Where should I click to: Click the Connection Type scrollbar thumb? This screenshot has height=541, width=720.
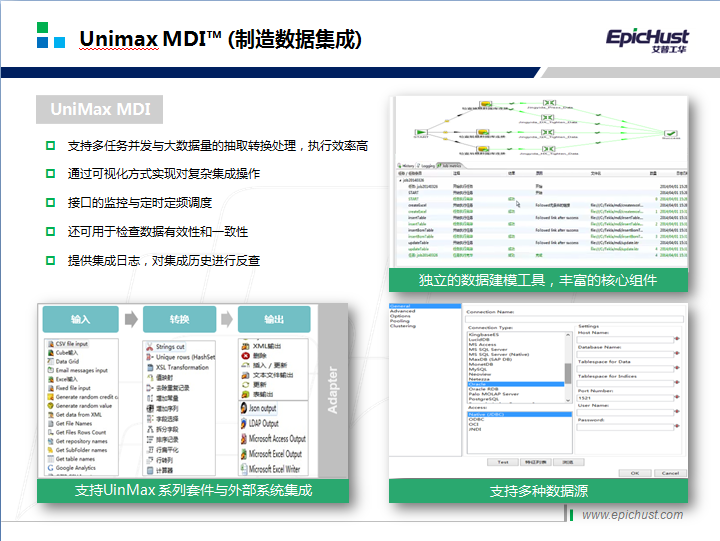568,373
